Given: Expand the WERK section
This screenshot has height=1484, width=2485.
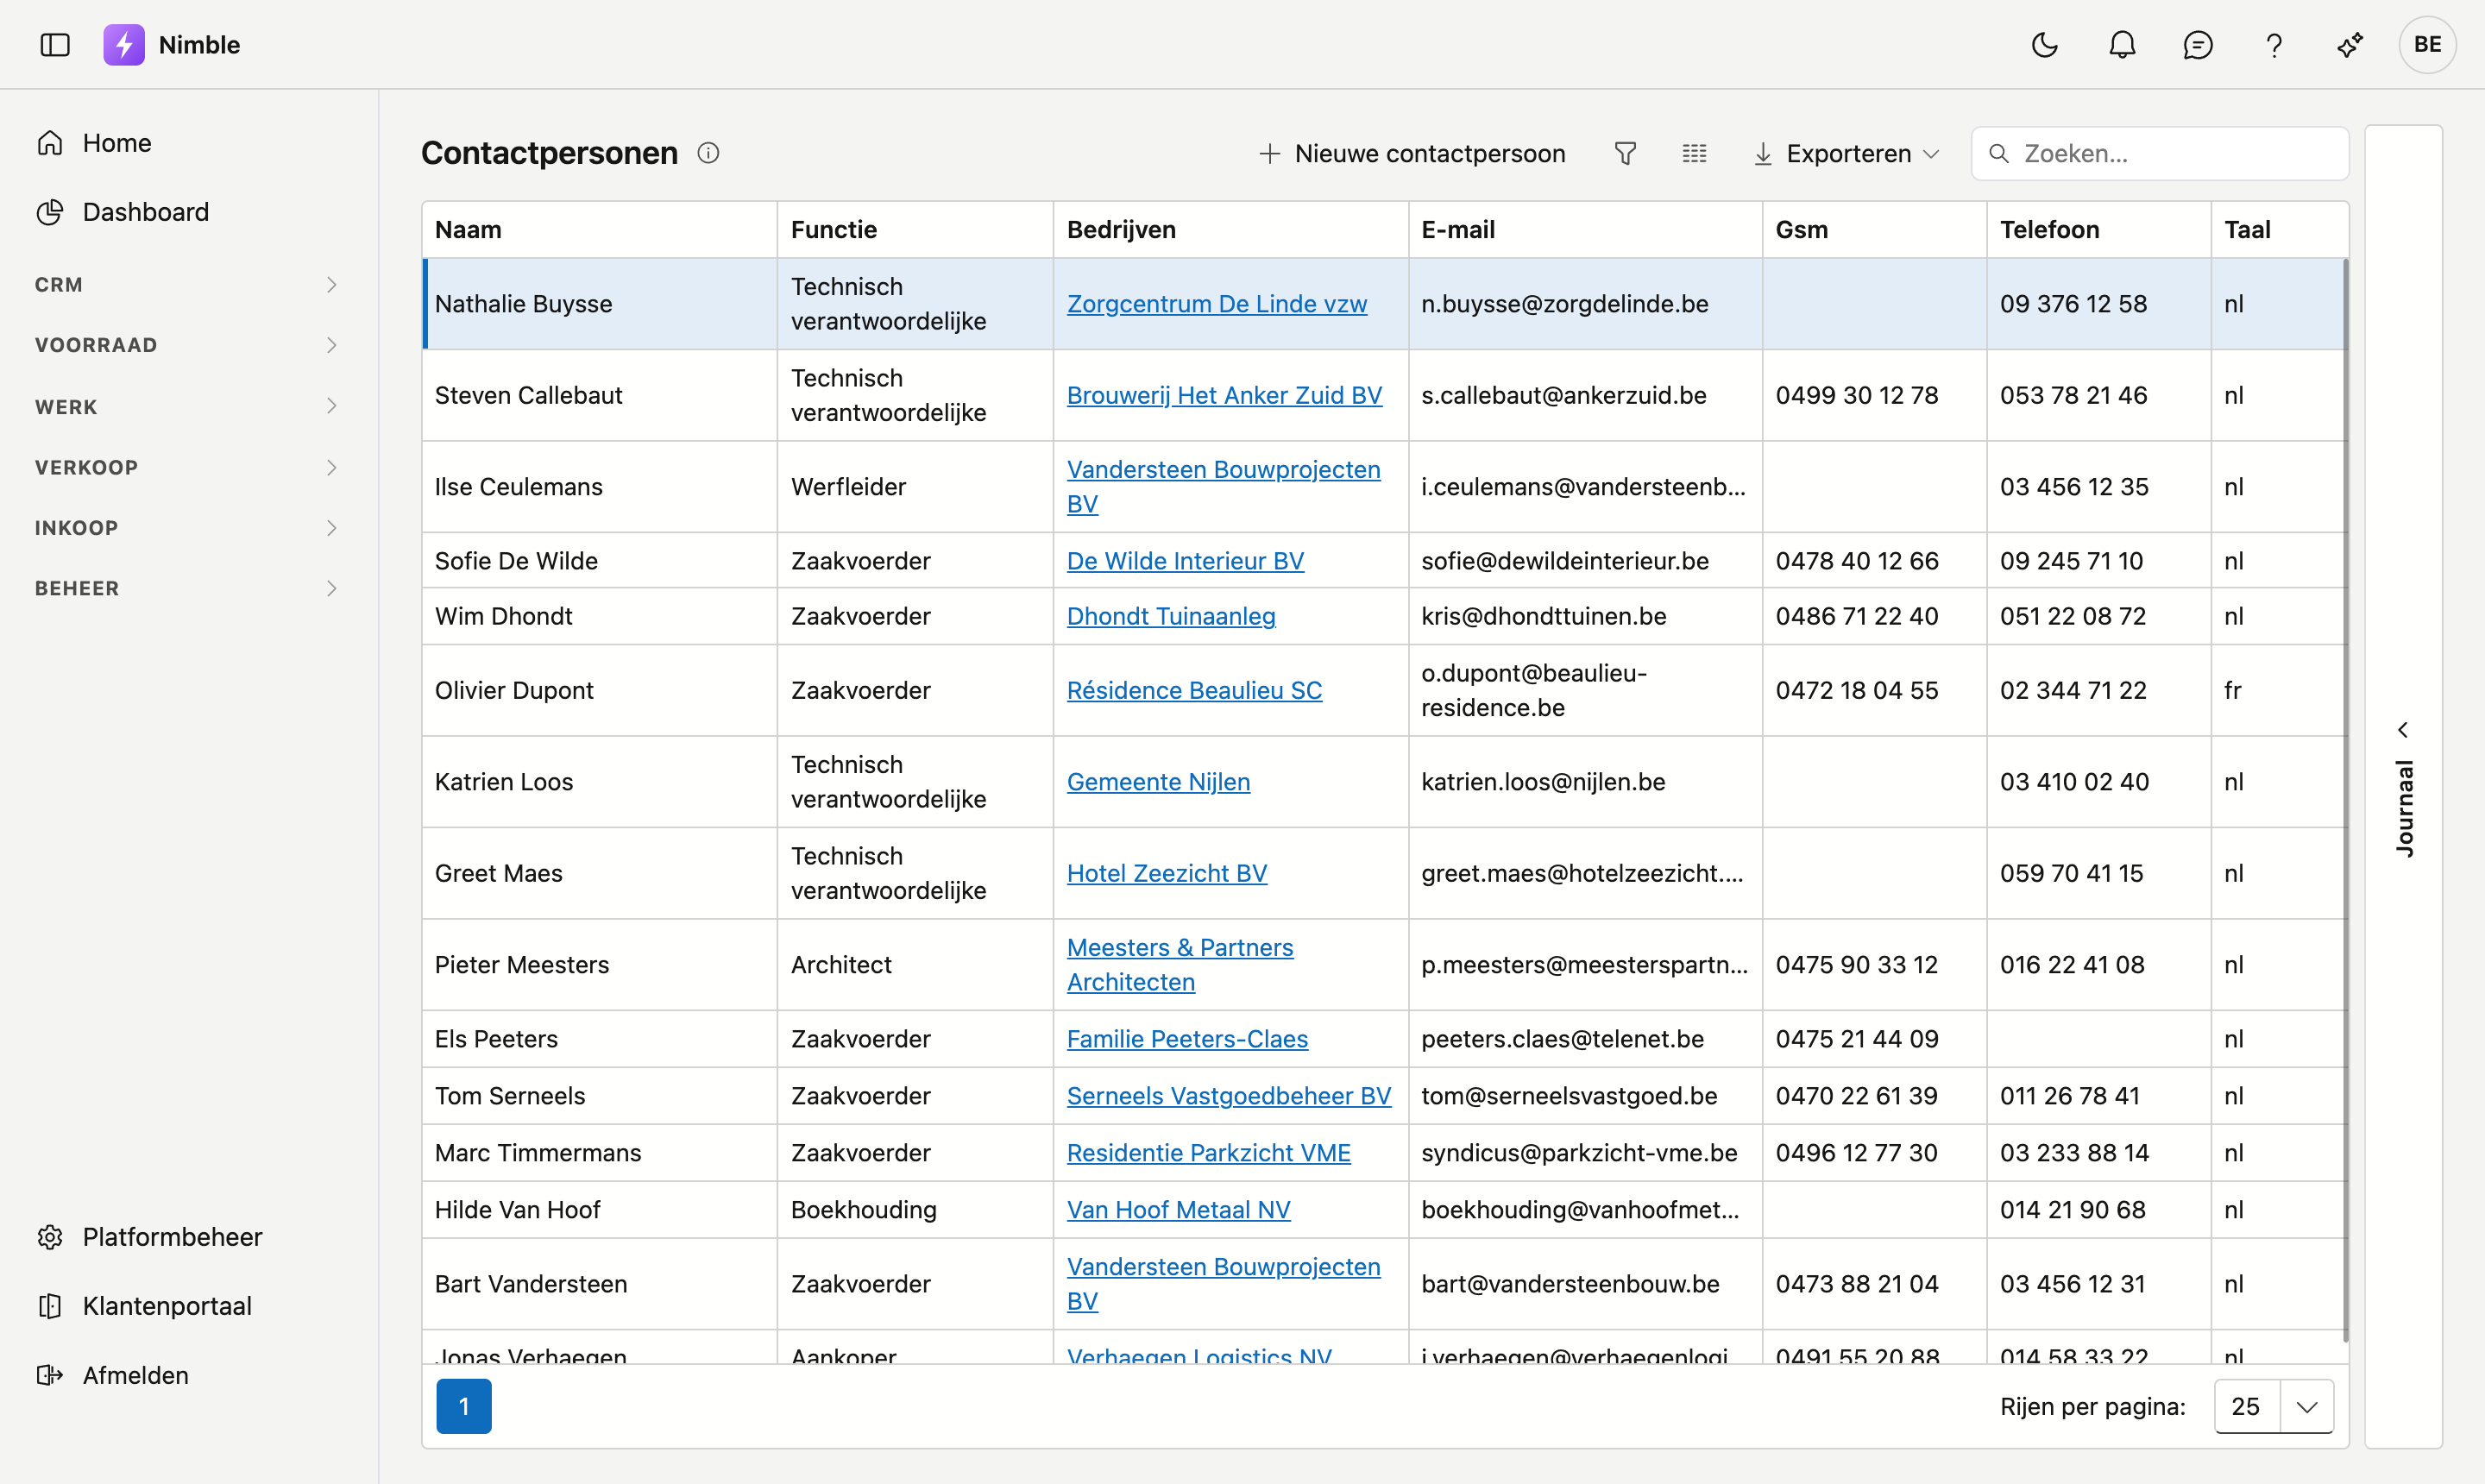Looking at the screenshot, I should click(189, 406).
